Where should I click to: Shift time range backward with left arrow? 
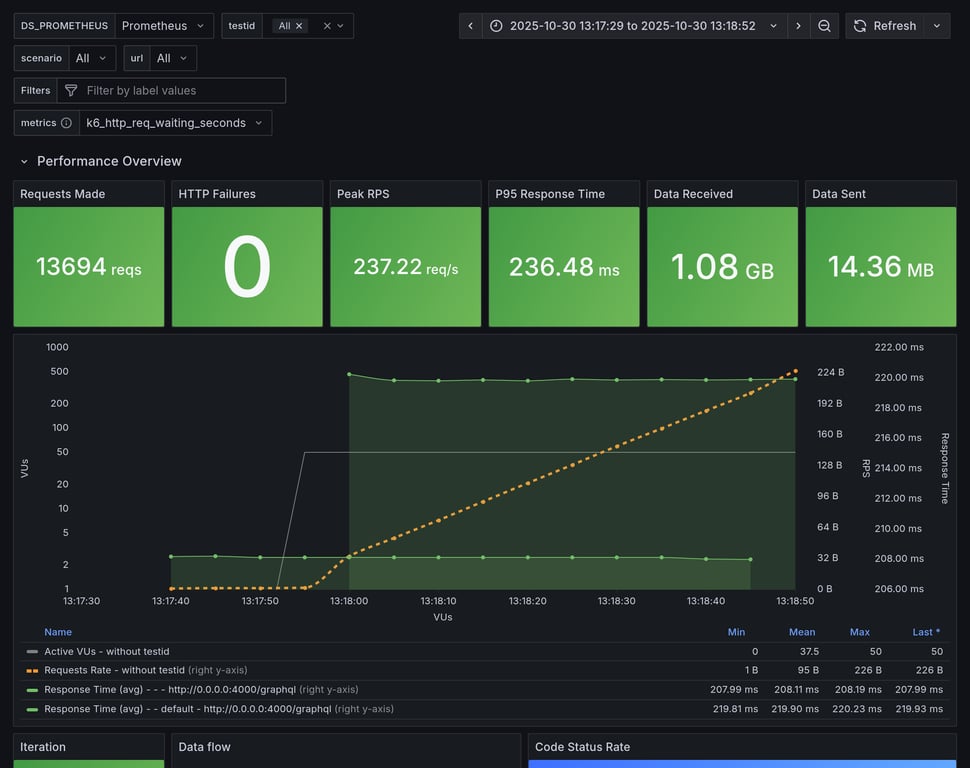tap(471, 26)
